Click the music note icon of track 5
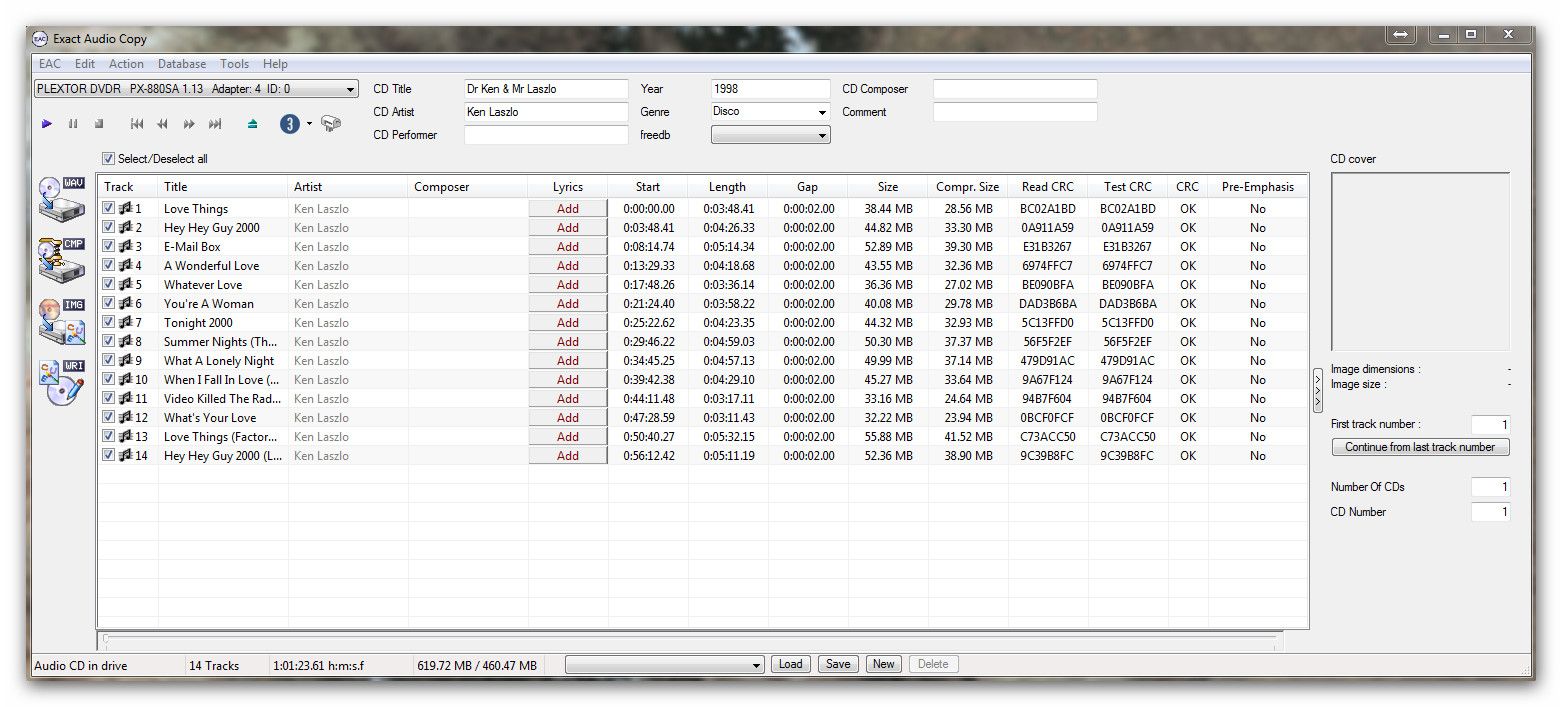The image size is (1562, 707). click(x=125, y=285)
